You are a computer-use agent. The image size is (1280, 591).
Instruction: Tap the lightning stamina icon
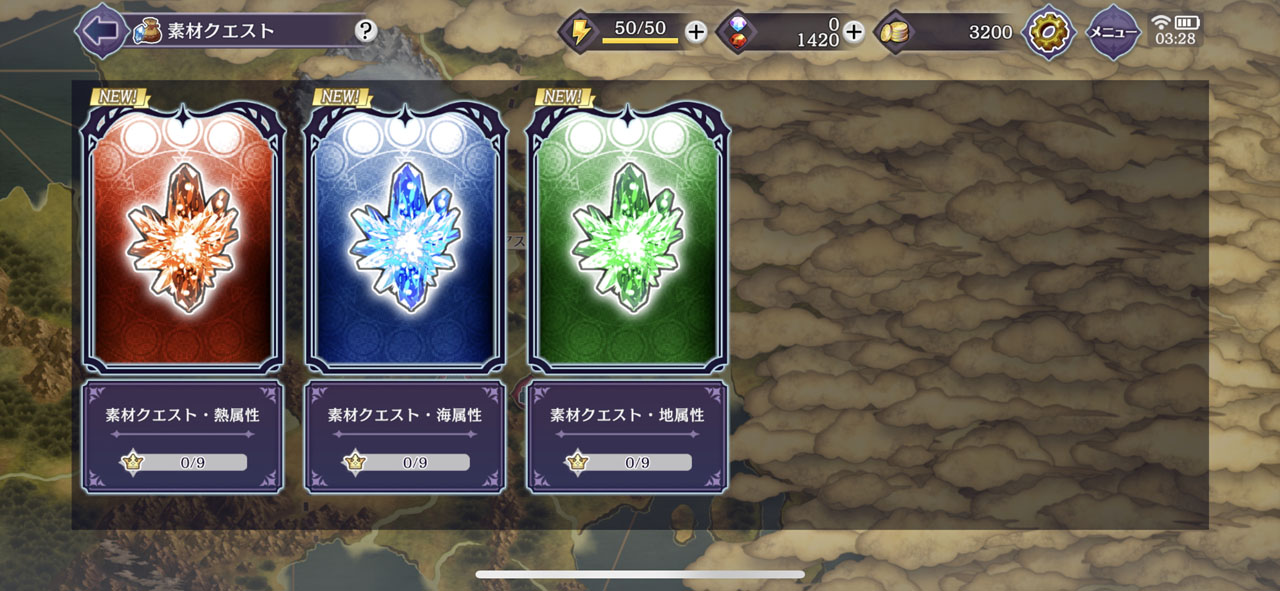(581, 32)
